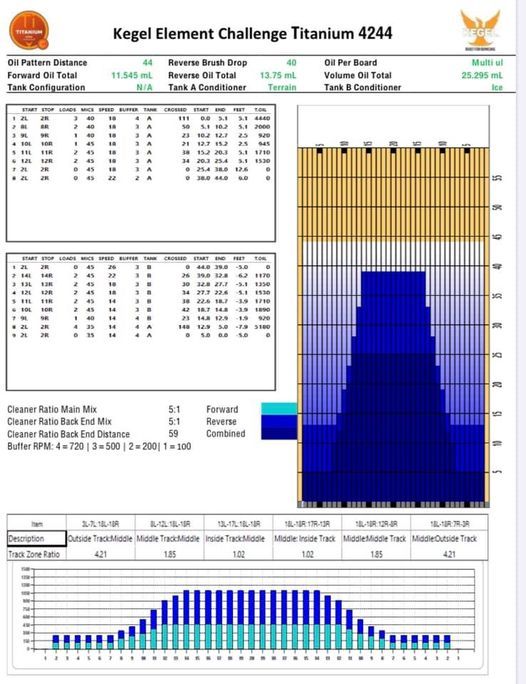Click the "Item" header cell
Viewport: 526px width, 684px height.
pos(37,523)
